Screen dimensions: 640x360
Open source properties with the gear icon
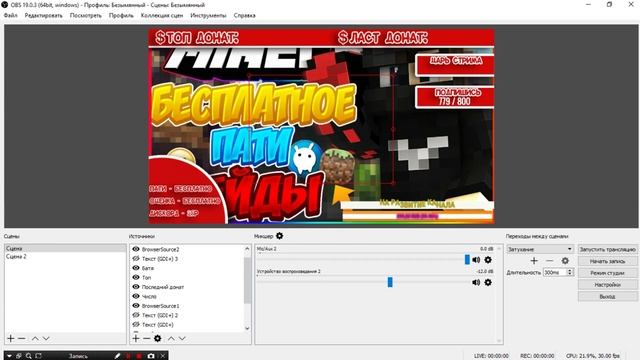coord(158,338)
